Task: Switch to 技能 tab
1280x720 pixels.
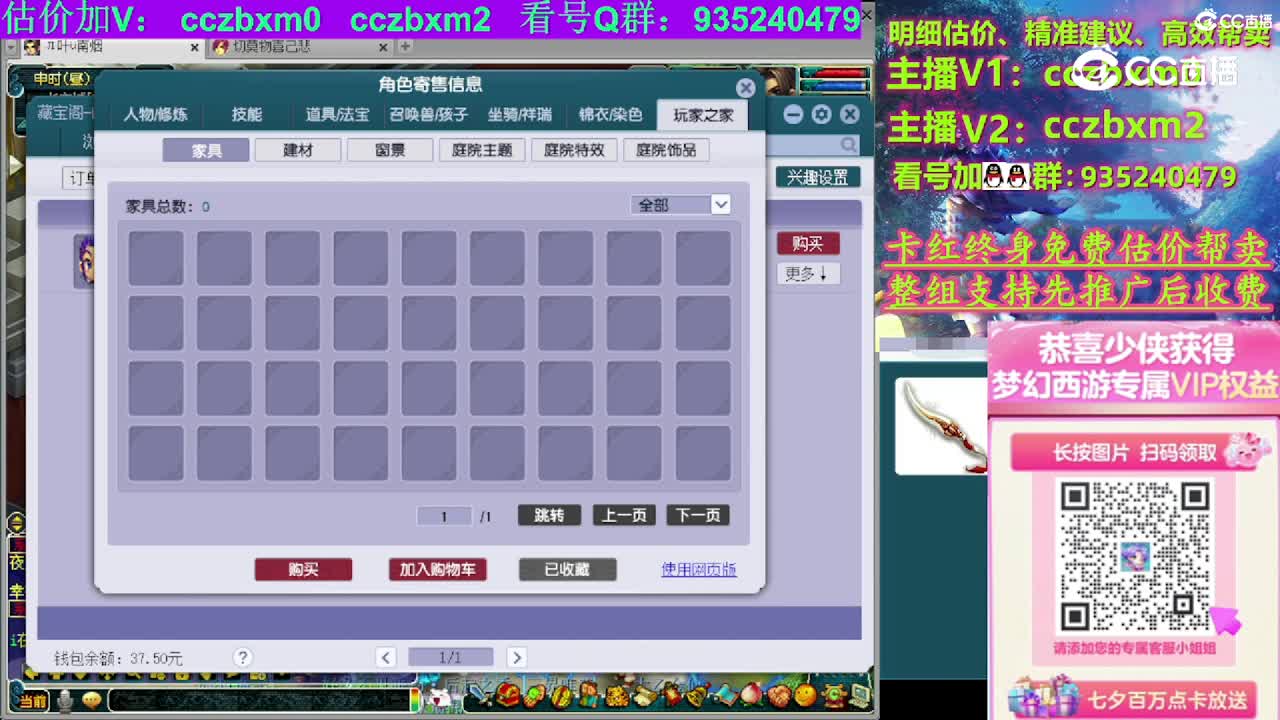Action: [247, 114]
